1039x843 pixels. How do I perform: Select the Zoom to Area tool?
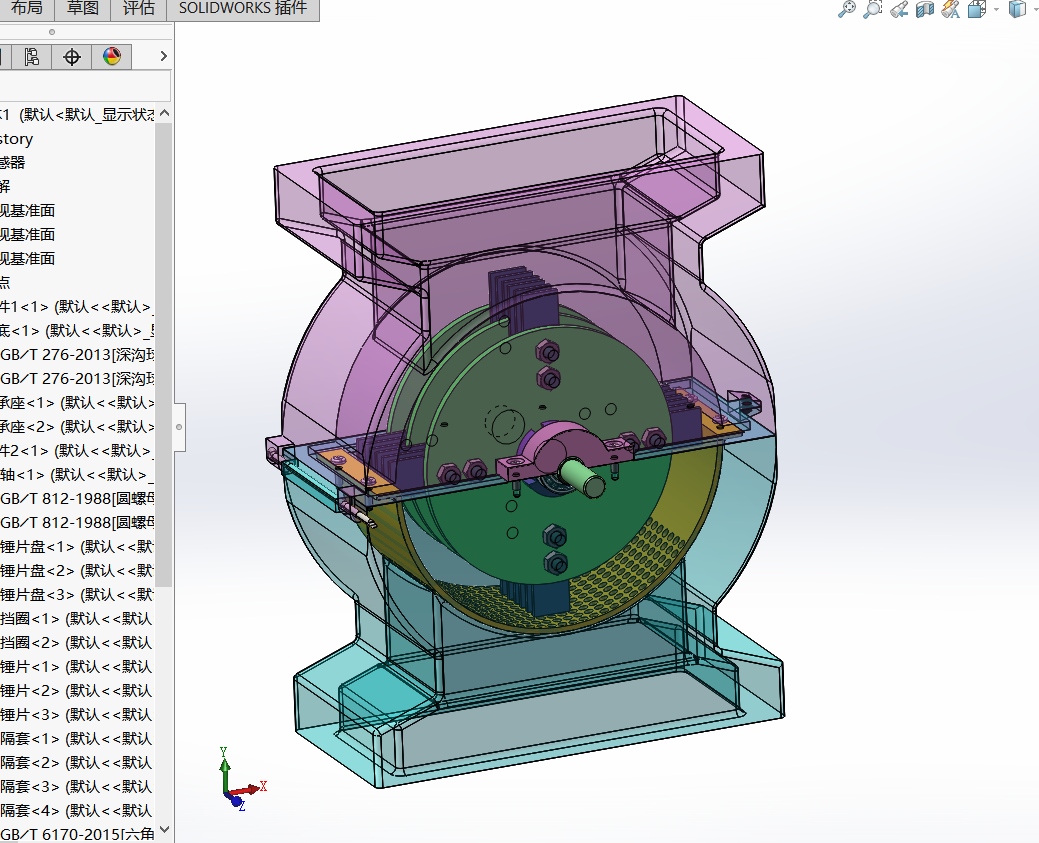click(x=873, y=9)
